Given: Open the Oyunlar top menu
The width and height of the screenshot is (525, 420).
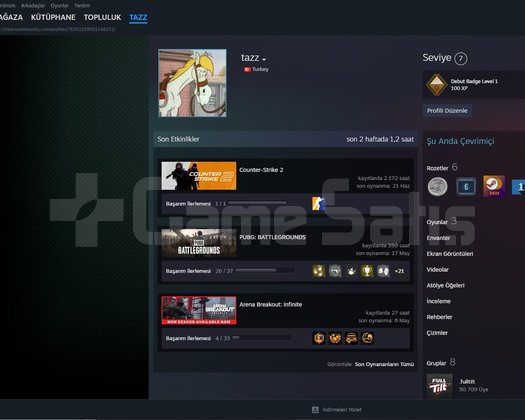Looking at the screenshot, I should (x=60, y=5).
